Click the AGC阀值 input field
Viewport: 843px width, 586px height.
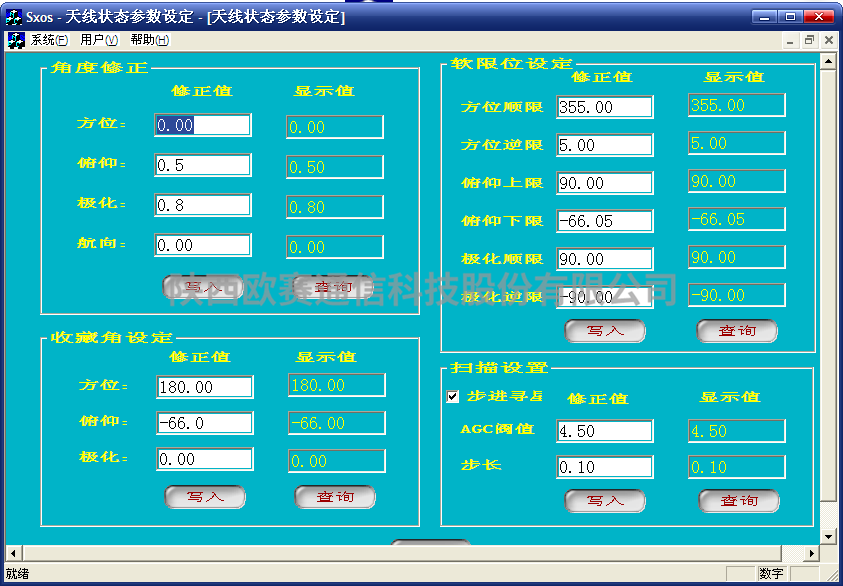605,431
